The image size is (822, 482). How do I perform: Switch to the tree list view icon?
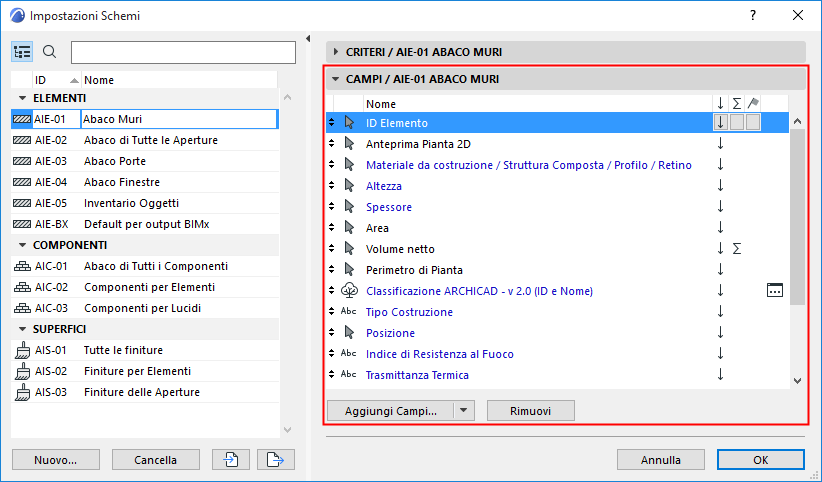pos(23,52)
